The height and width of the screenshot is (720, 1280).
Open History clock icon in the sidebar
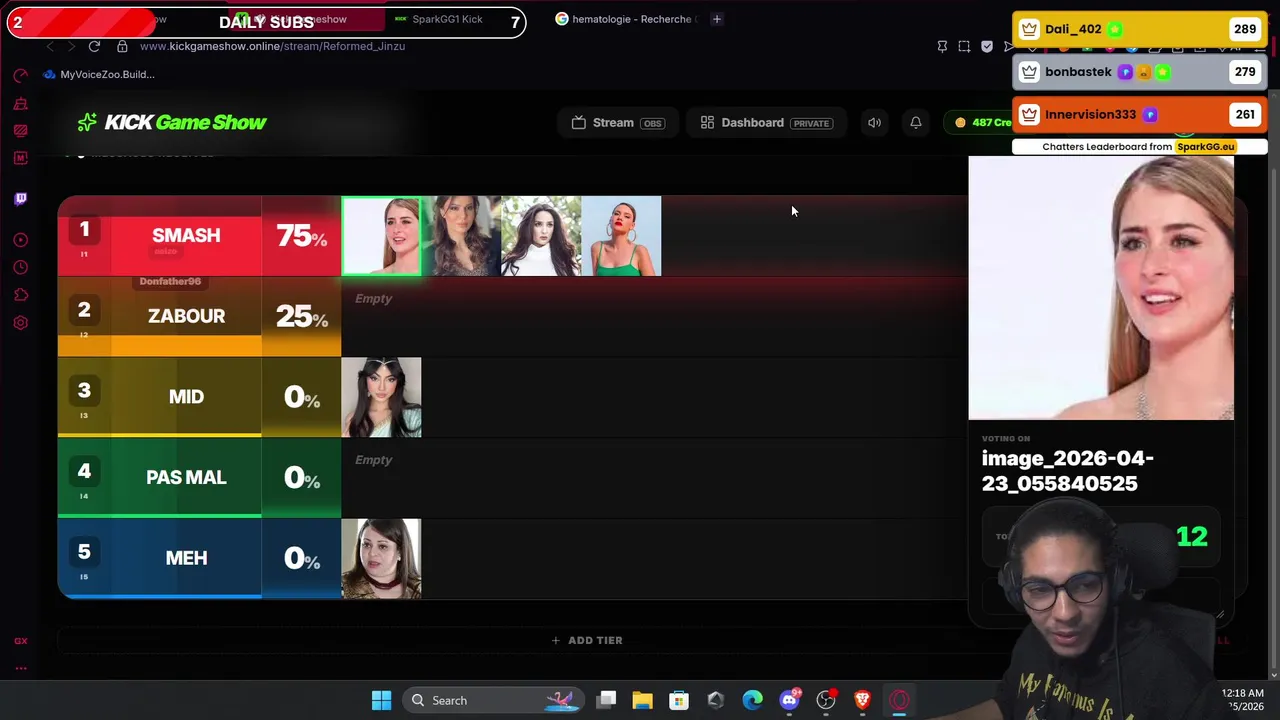(20, 267)
